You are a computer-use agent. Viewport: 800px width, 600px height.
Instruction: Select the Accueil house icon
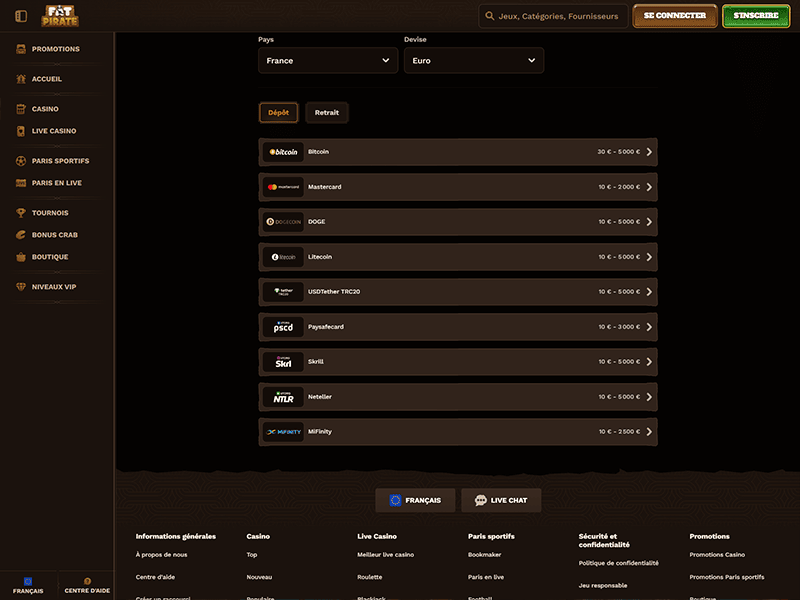(21, 79)
